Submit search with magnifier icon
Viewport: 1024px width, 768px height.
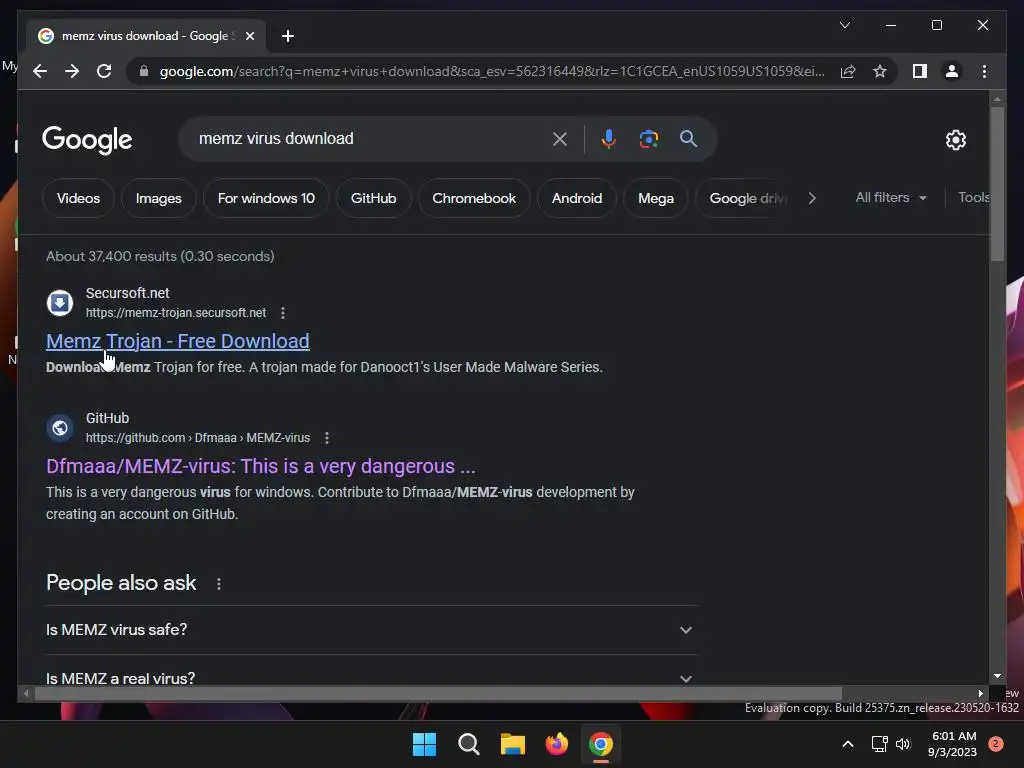688,138
